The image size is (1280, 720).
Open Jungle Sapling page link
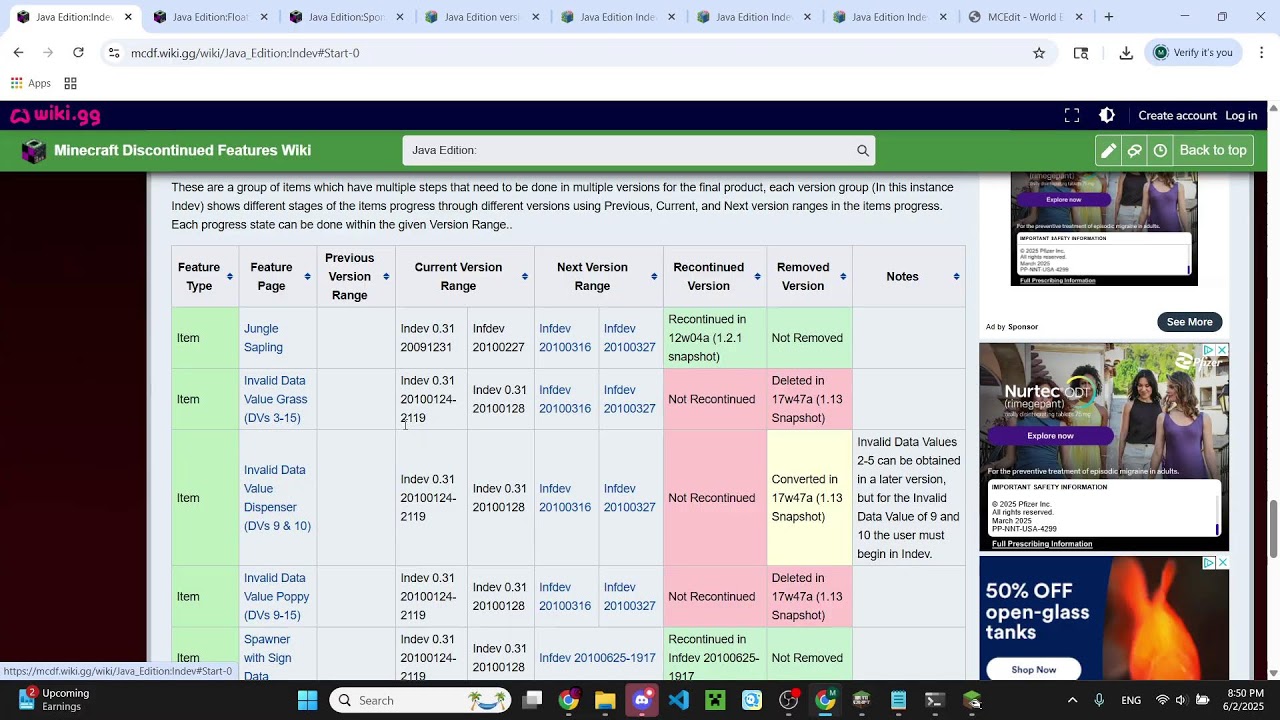tap(263, 338)
